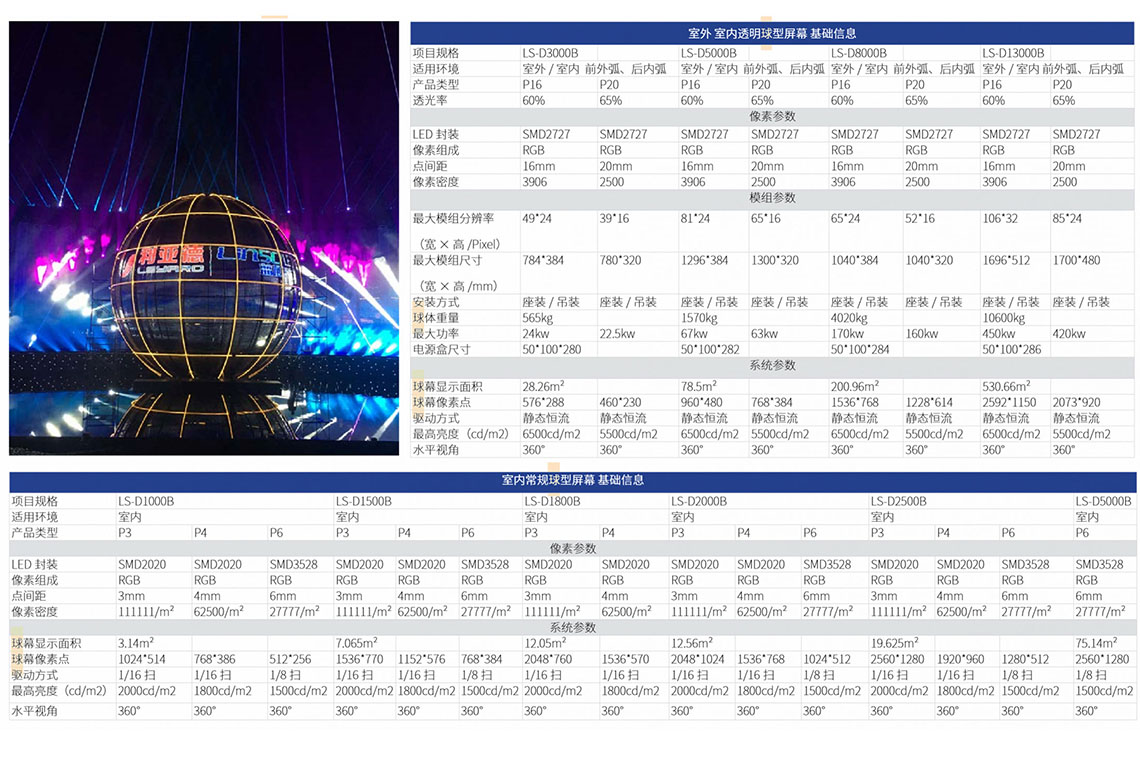The height and width of the screenshot is (766, 1140).
Task: Select the 室外 室内透明球型屏幕 基础信息 title bar
Action: coord(772,34)
